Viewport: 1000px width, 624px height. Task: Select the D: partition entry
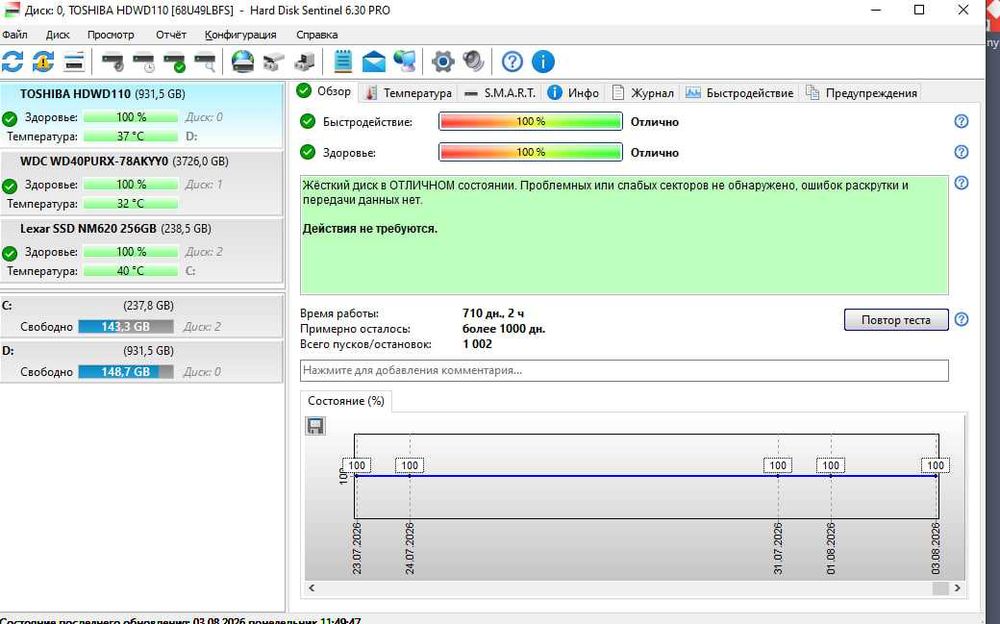pos(141,361)
